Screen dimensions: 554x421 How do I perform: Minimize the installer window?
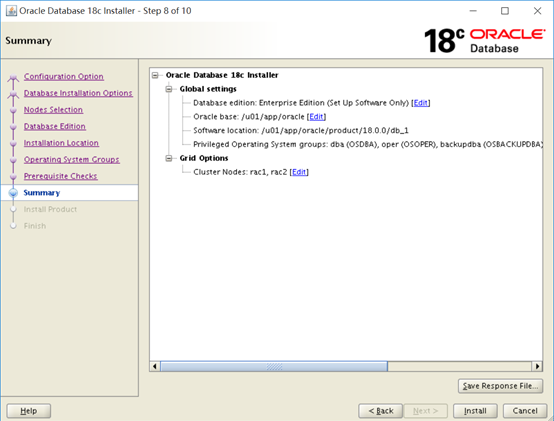coord(473,11)
